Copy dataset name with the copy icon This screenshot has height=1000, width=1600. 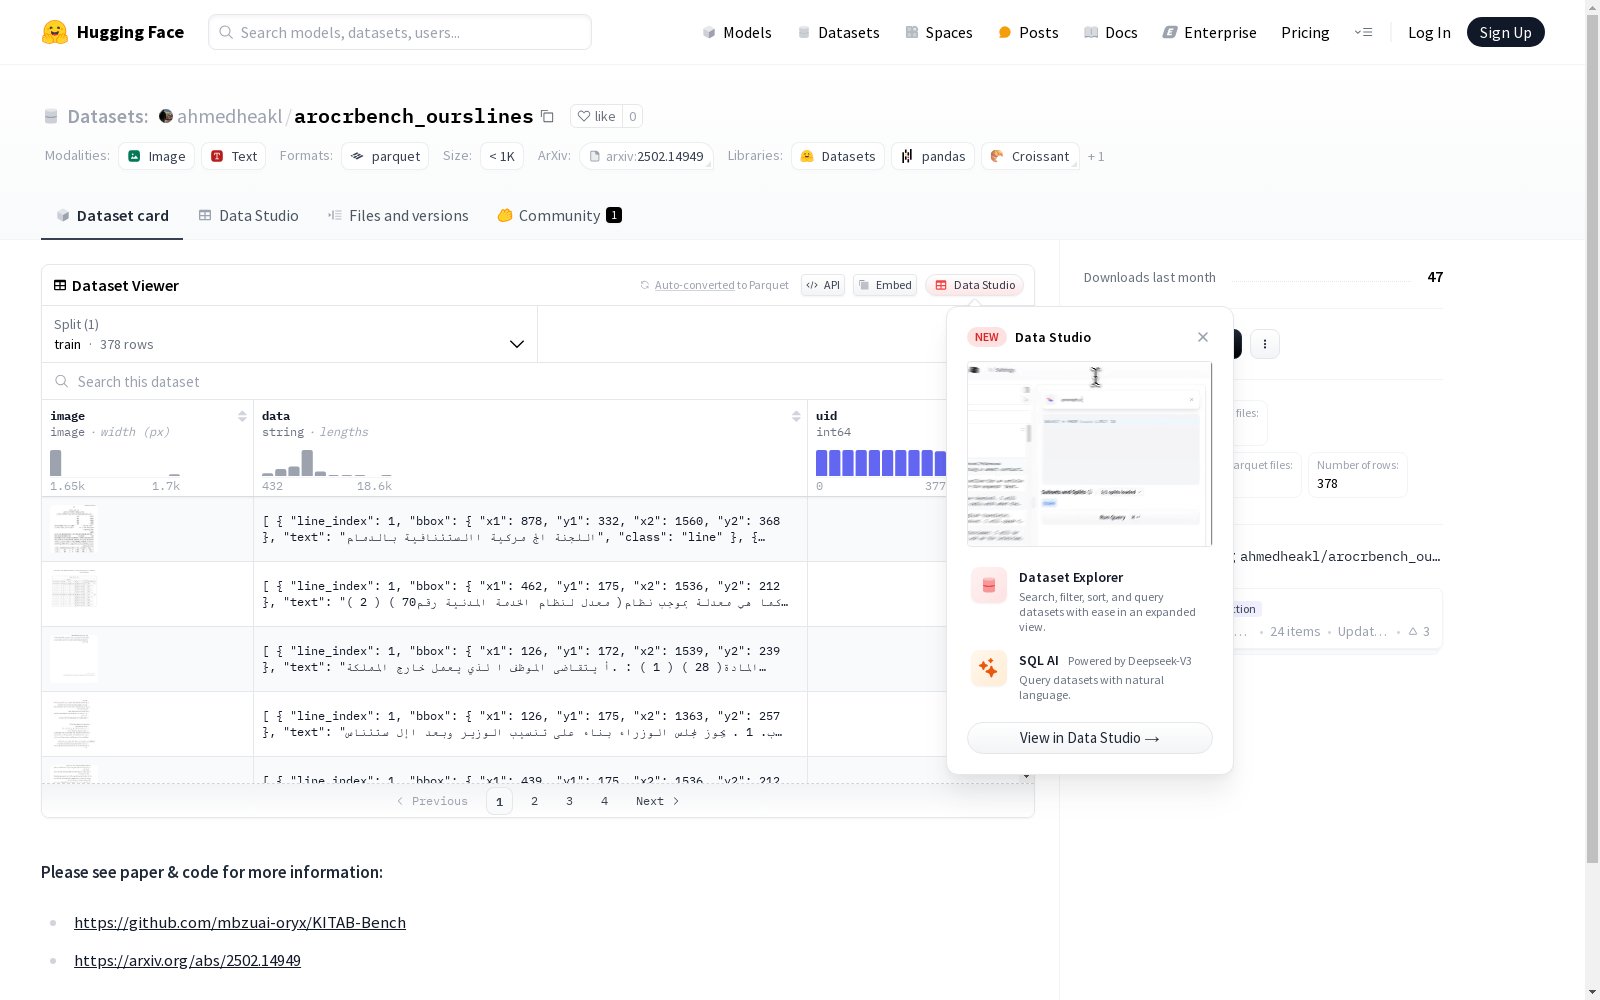(x=547, y=116)
